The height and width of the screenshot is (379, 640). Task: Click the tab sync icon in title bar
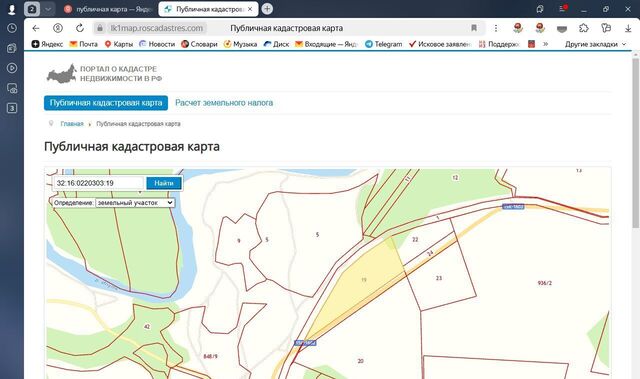(540, 9)
